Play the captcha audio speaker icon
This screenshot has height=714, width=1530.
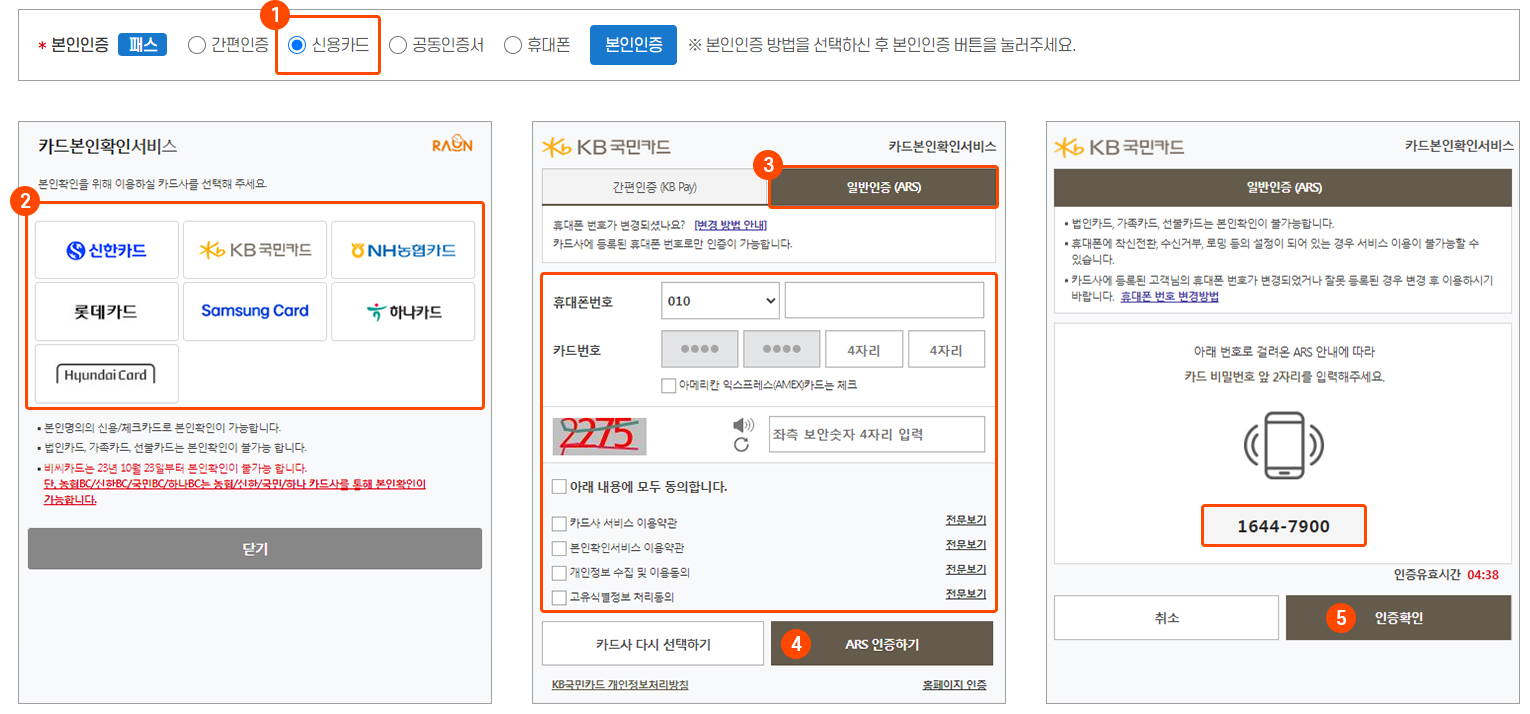tap(743, 425)
